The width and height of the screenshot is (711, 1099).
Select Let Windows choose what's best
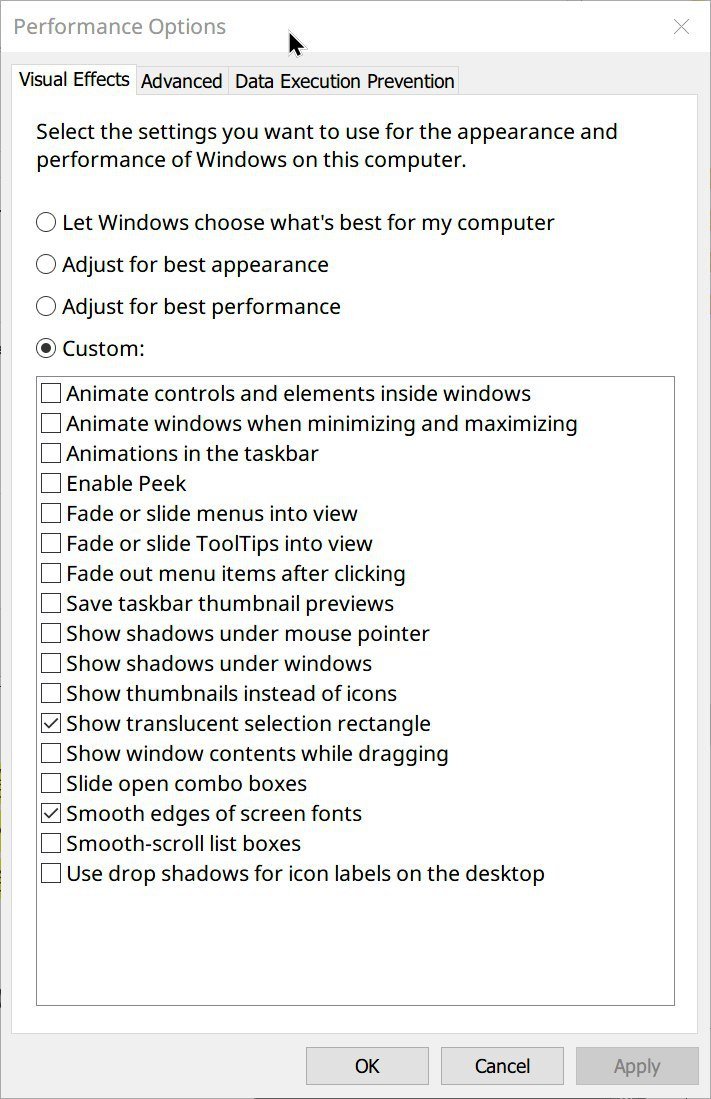pos(46,222)
